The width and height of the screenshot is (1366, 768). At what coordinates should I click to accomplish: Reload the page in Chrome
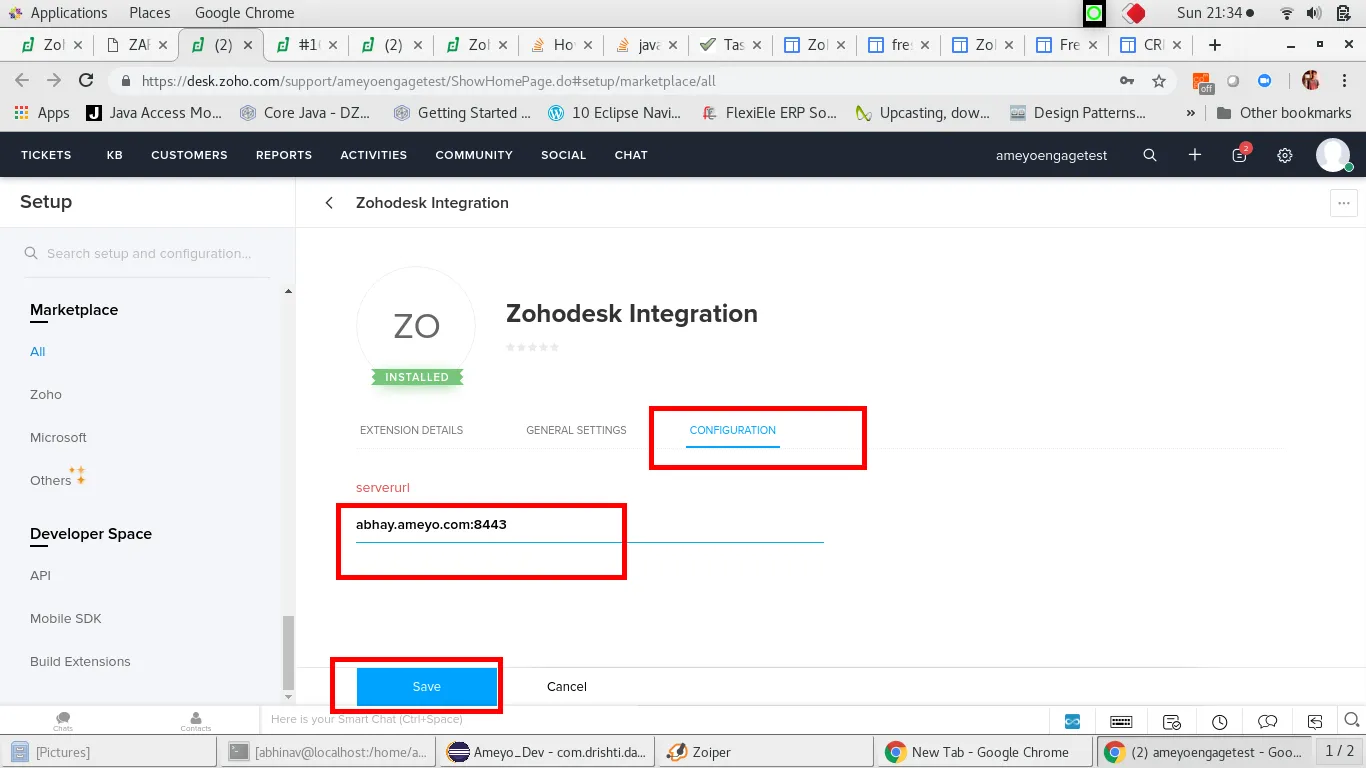[x=86, y=81]
